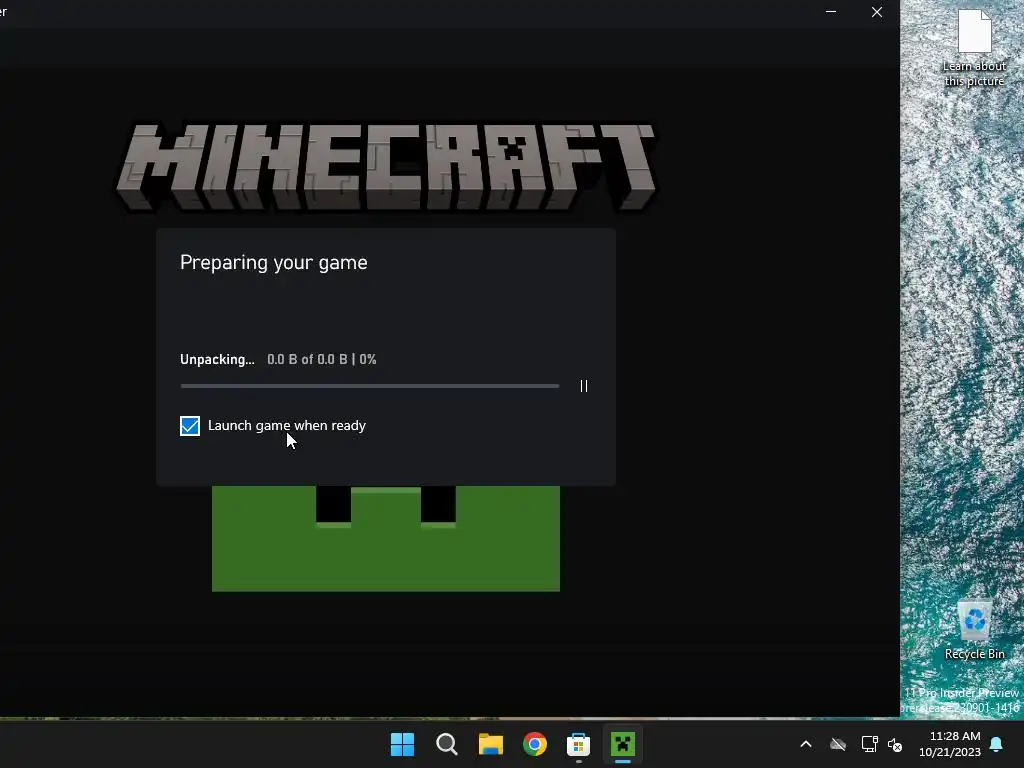Open the clock showing 11:28 AM
This screenshot has height=768, width=1024.
(x=950, y=744)
